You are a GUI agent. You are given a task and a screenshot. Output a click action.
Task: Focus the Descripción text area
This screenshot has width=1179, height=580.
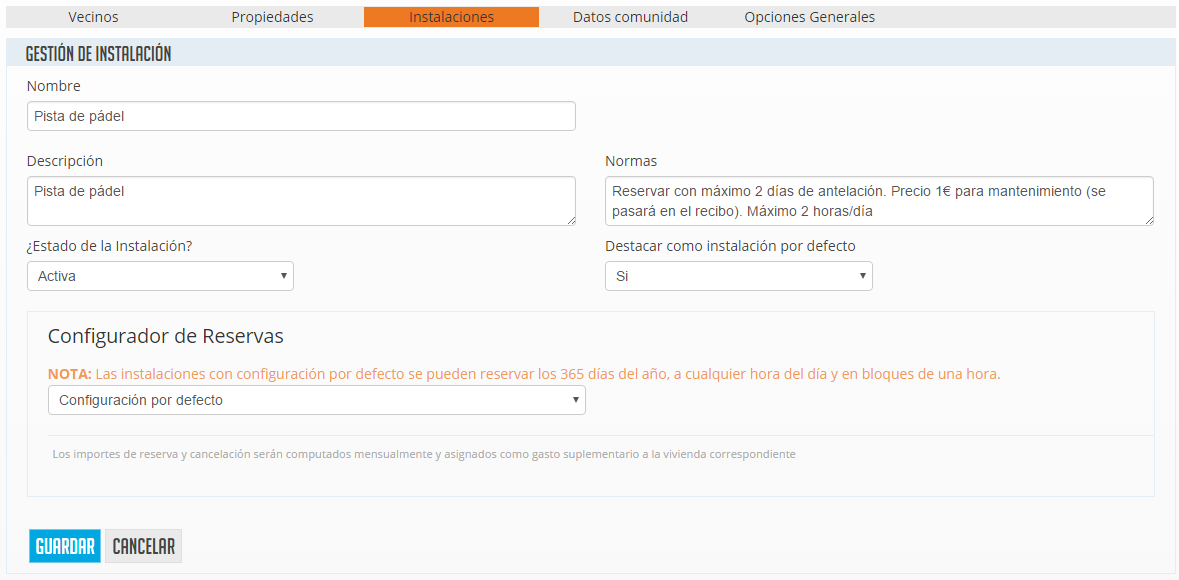pyautogui.click(x=301, y=200)
